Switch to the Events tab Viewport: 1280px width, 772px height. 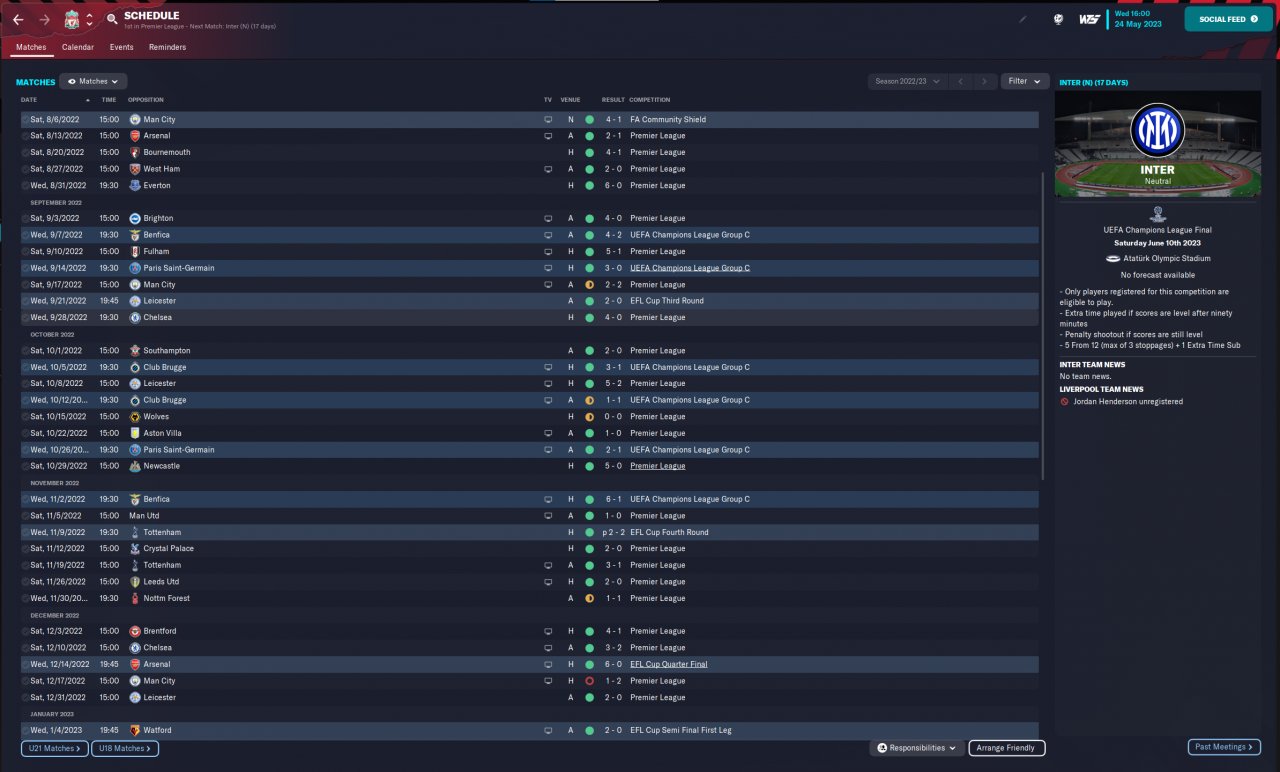pos(122,47)
